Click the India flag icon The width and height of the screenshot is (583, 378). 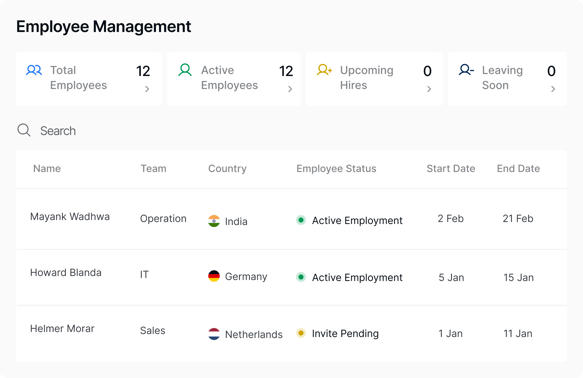[x=214, y=221]
